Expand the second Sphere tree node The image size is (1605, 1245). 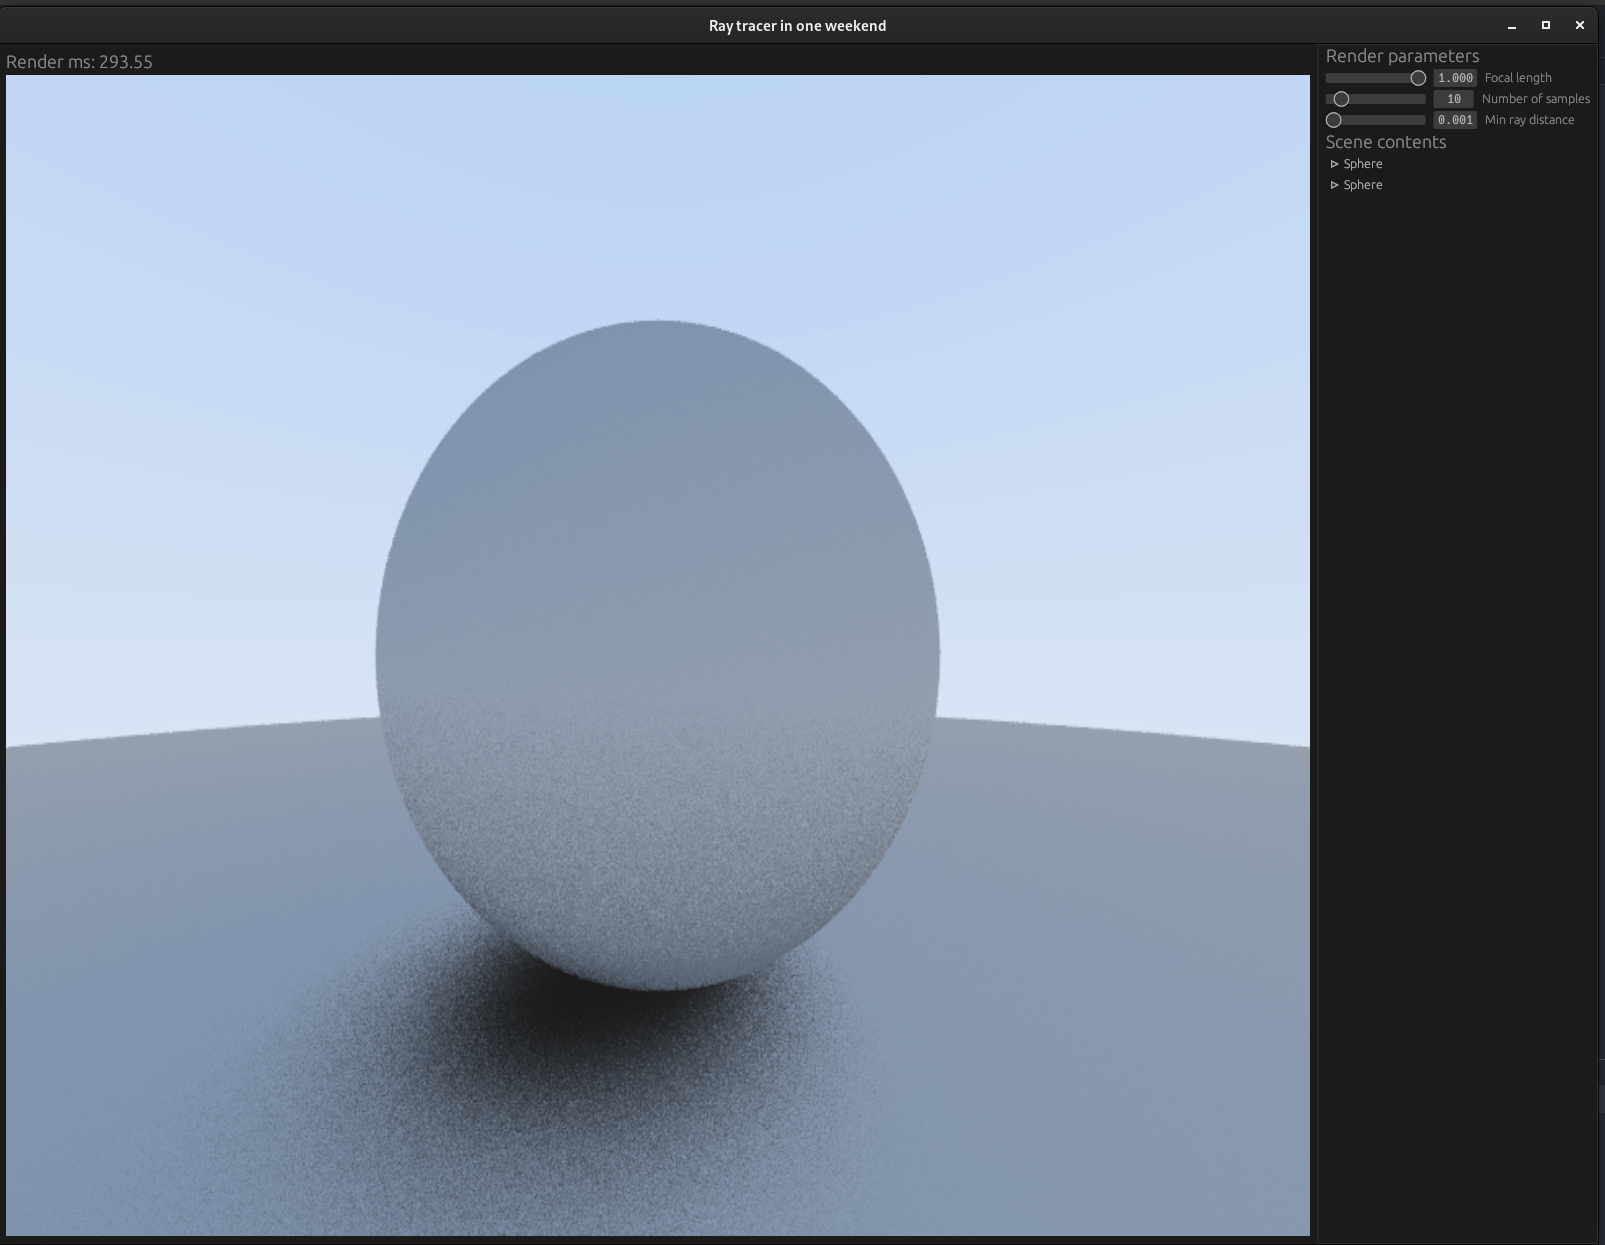pos(1334,185)
